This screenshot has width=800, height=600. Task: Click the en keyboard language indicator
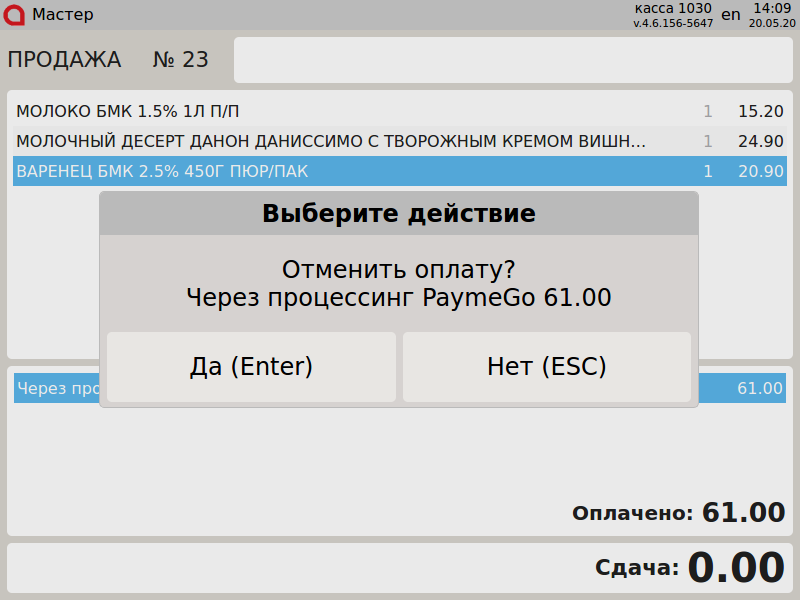pyautogui.click(x=731, y=15)
